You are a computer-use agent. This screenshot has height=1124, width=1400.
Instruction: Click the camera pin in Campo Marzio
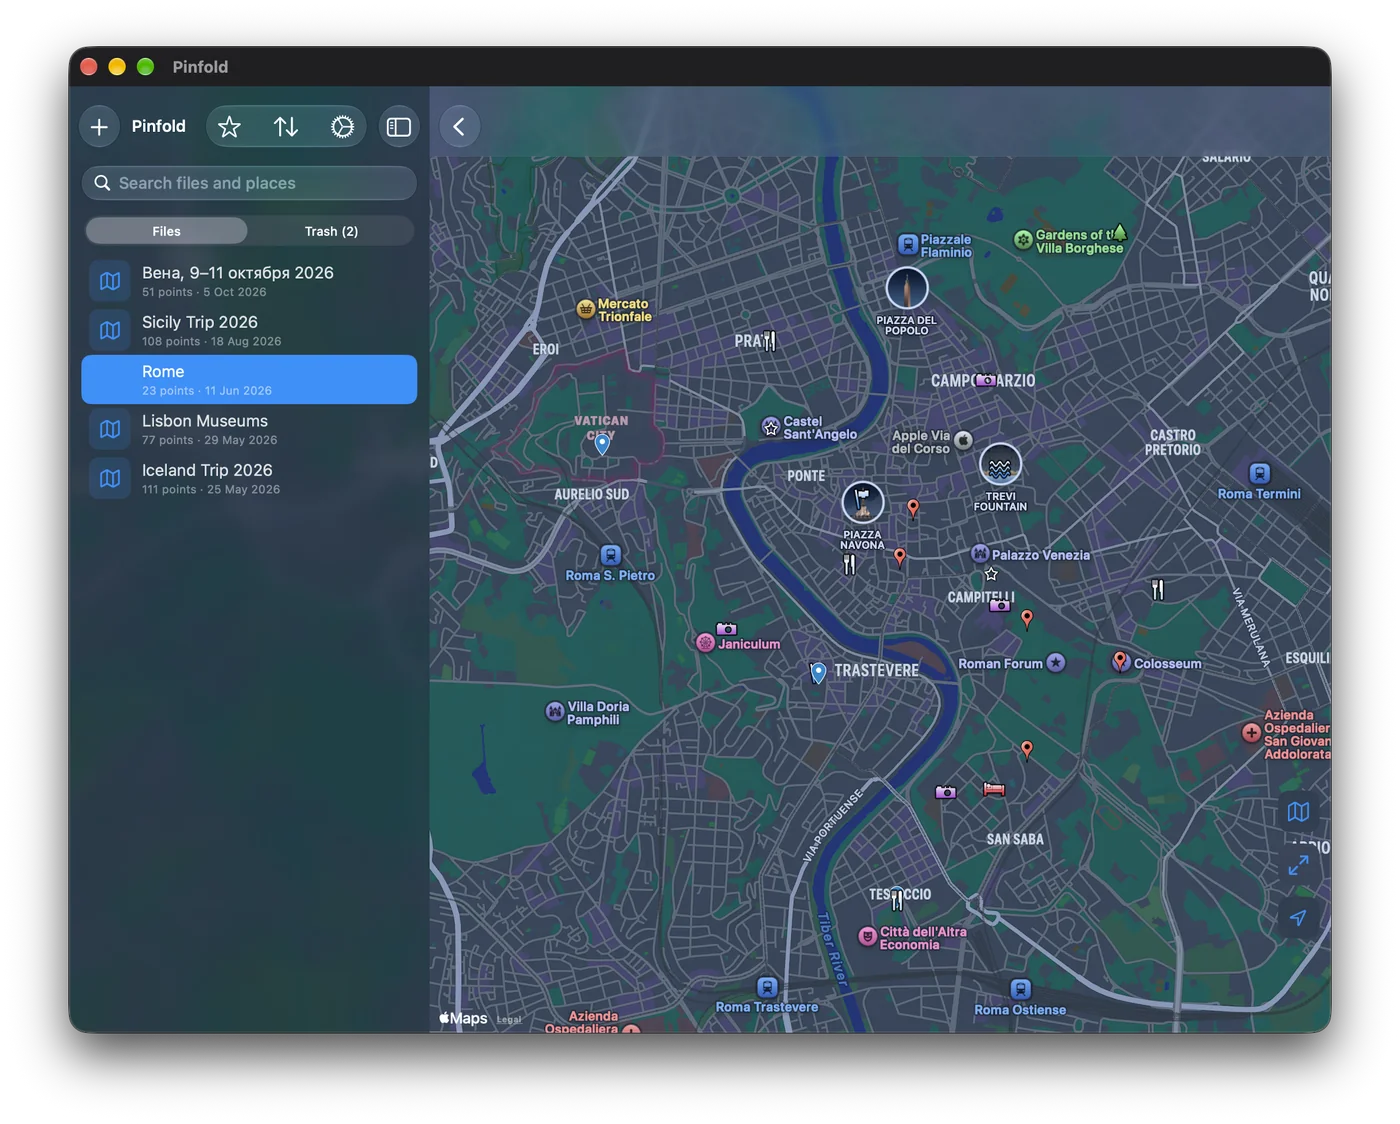986,380
